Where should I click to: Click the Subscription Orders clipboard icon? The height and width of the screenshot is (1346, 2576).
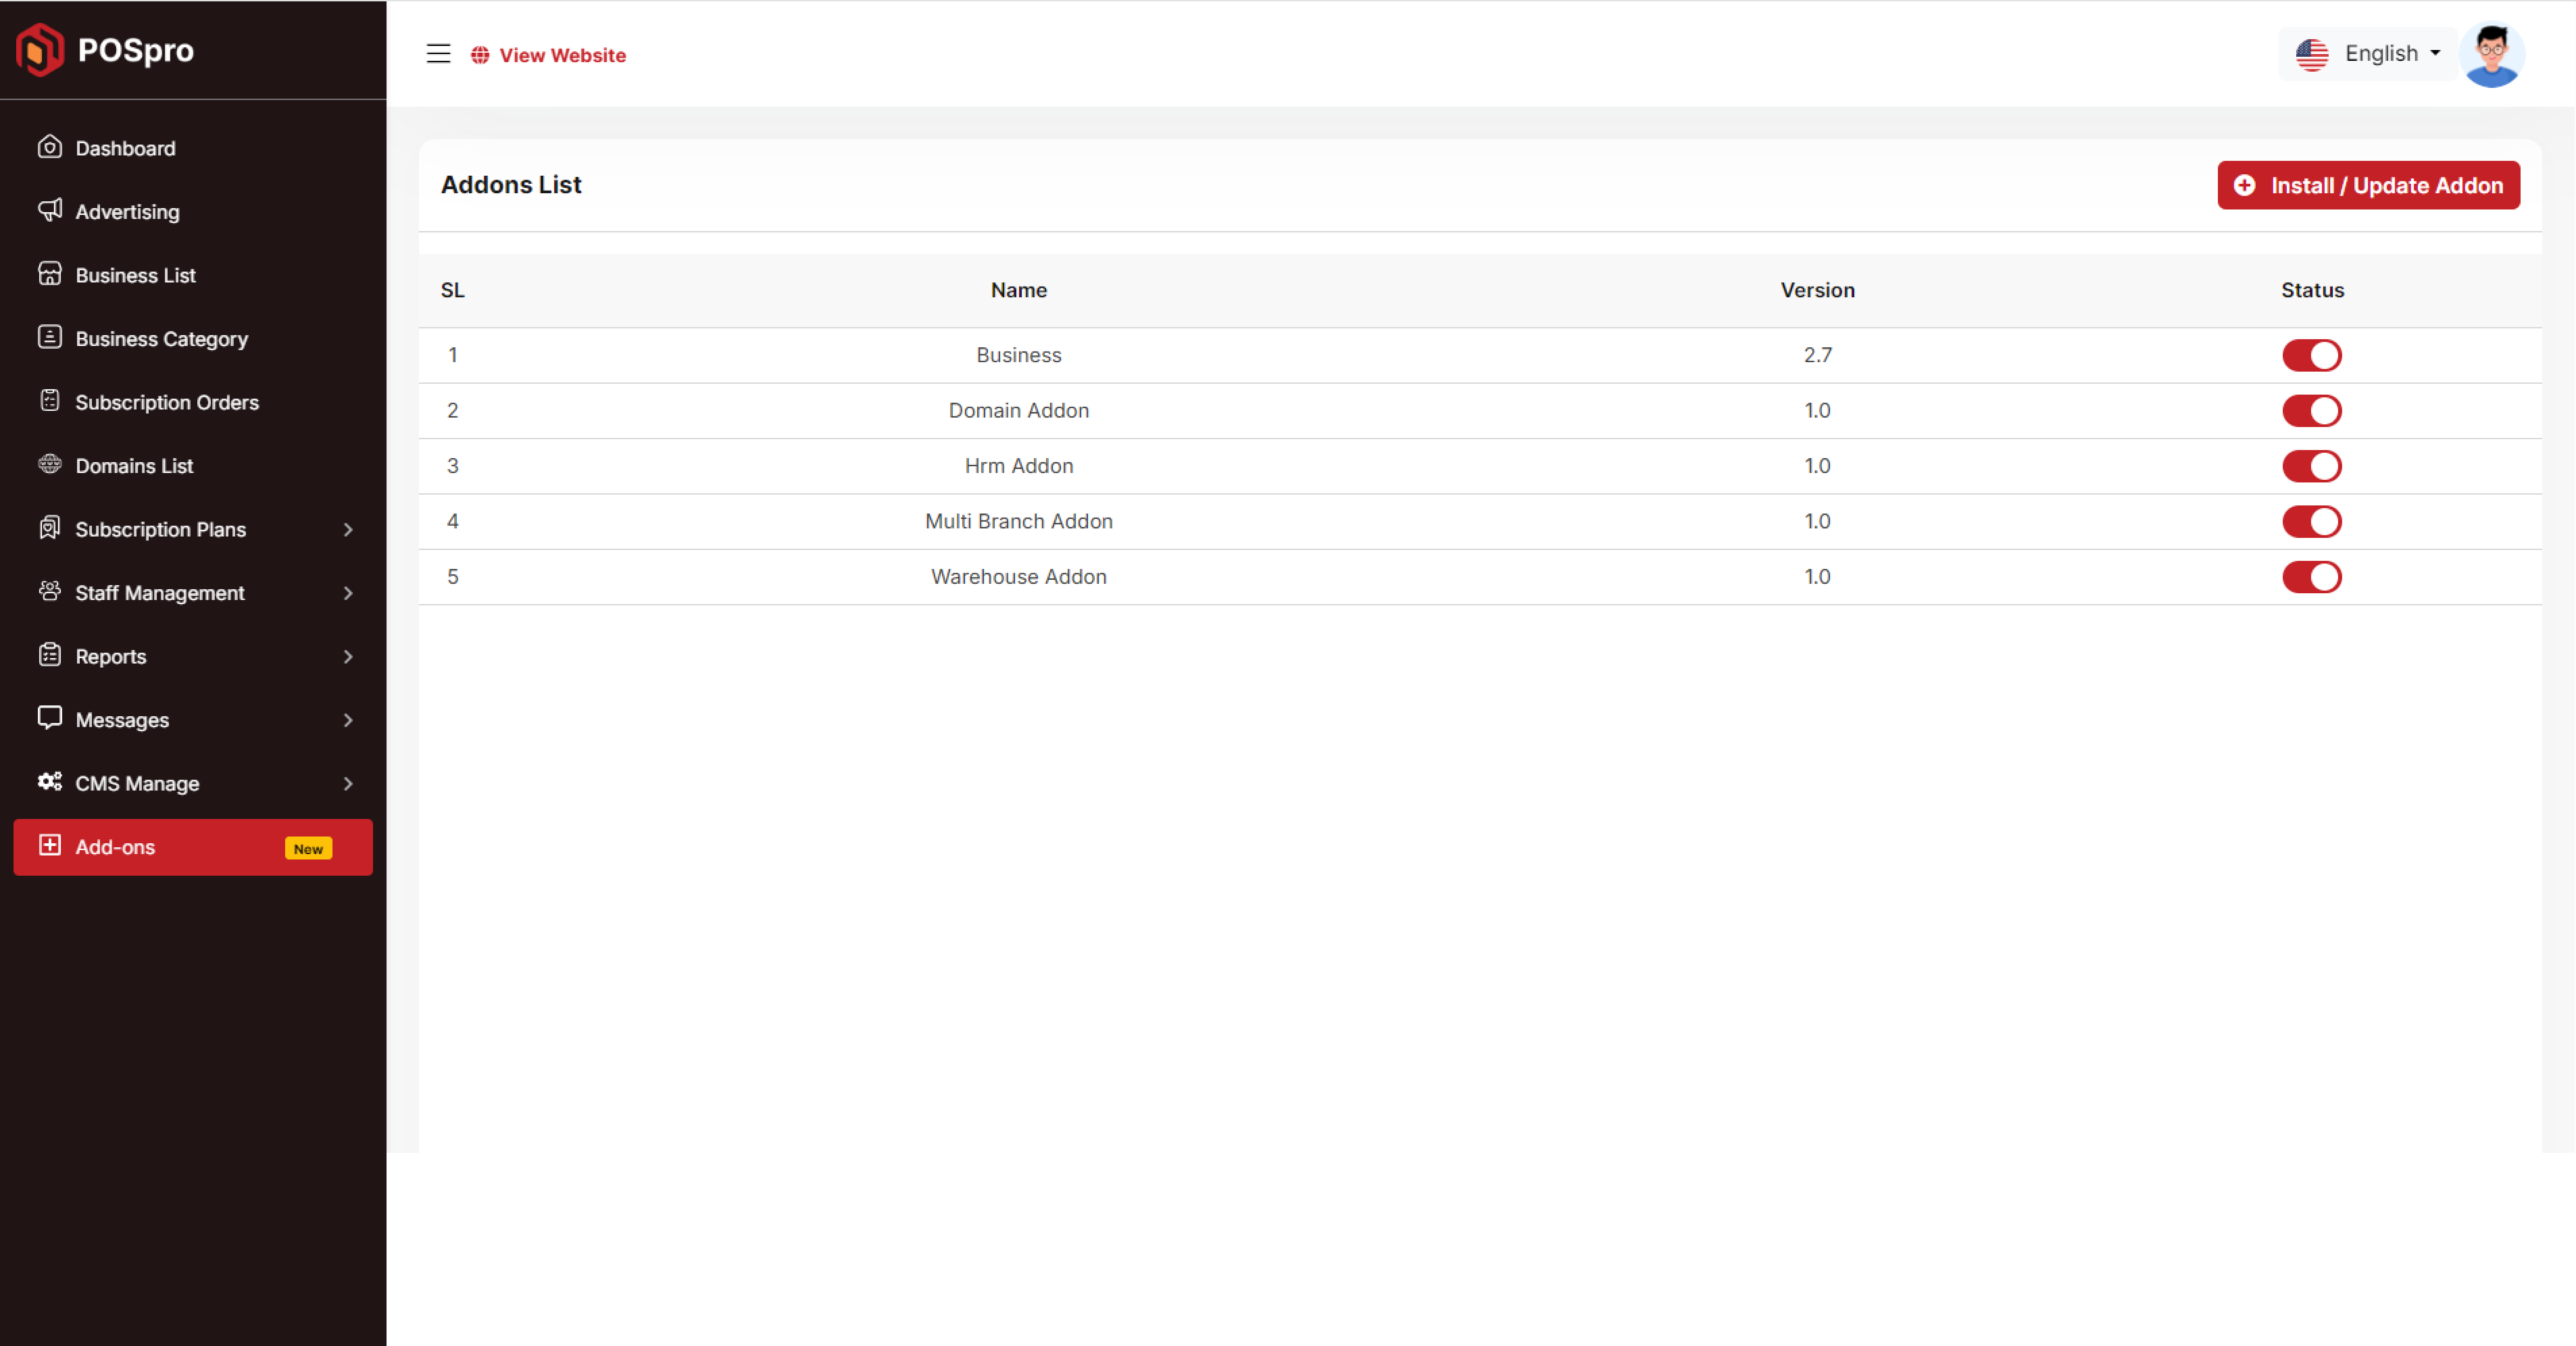coord(50,401)
